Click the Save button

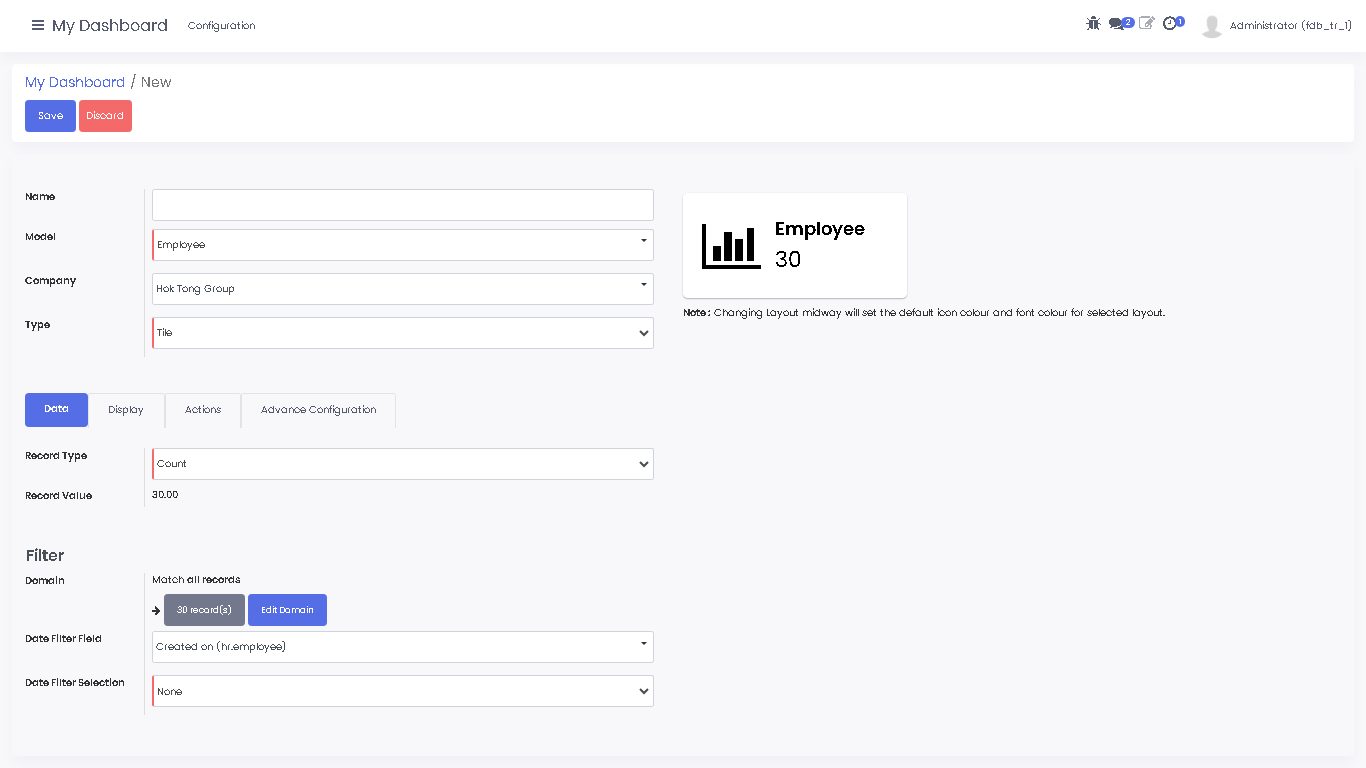(50, 116)
